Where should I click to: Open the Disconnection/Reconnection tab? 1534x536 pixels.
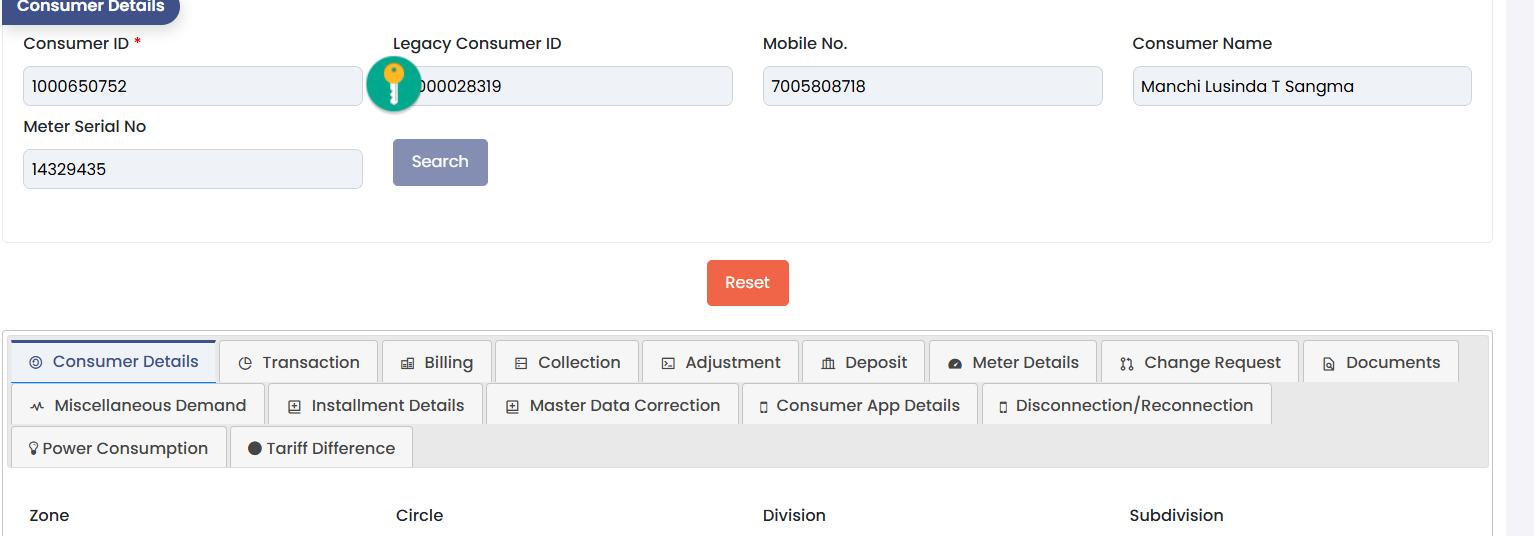coord(1126,405)
